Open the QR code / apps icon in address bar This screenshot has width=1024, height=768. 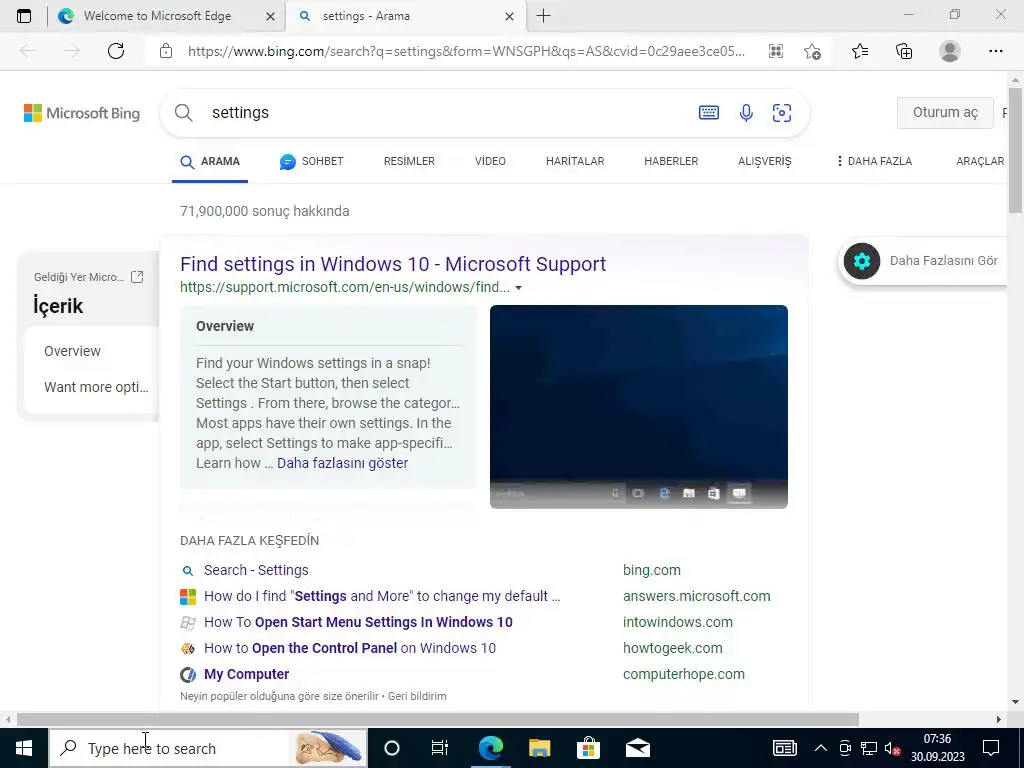coord(776,51)
